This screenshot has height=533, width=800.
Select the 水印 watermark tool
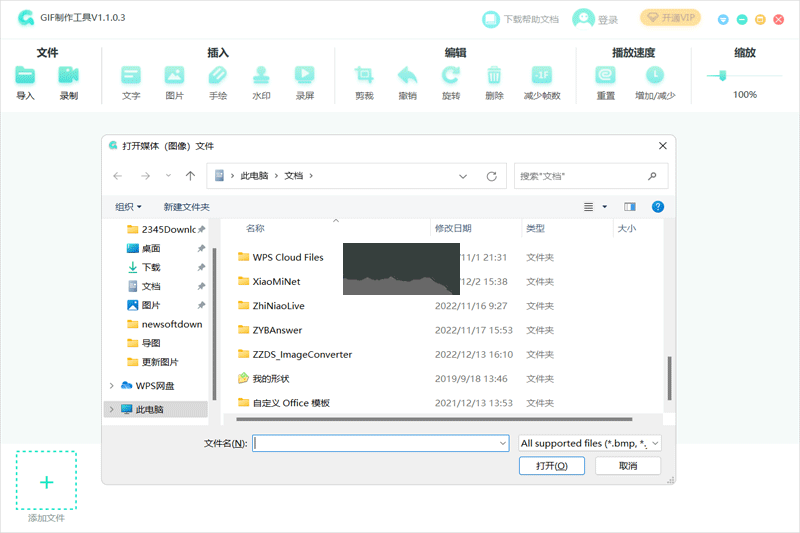261,75
